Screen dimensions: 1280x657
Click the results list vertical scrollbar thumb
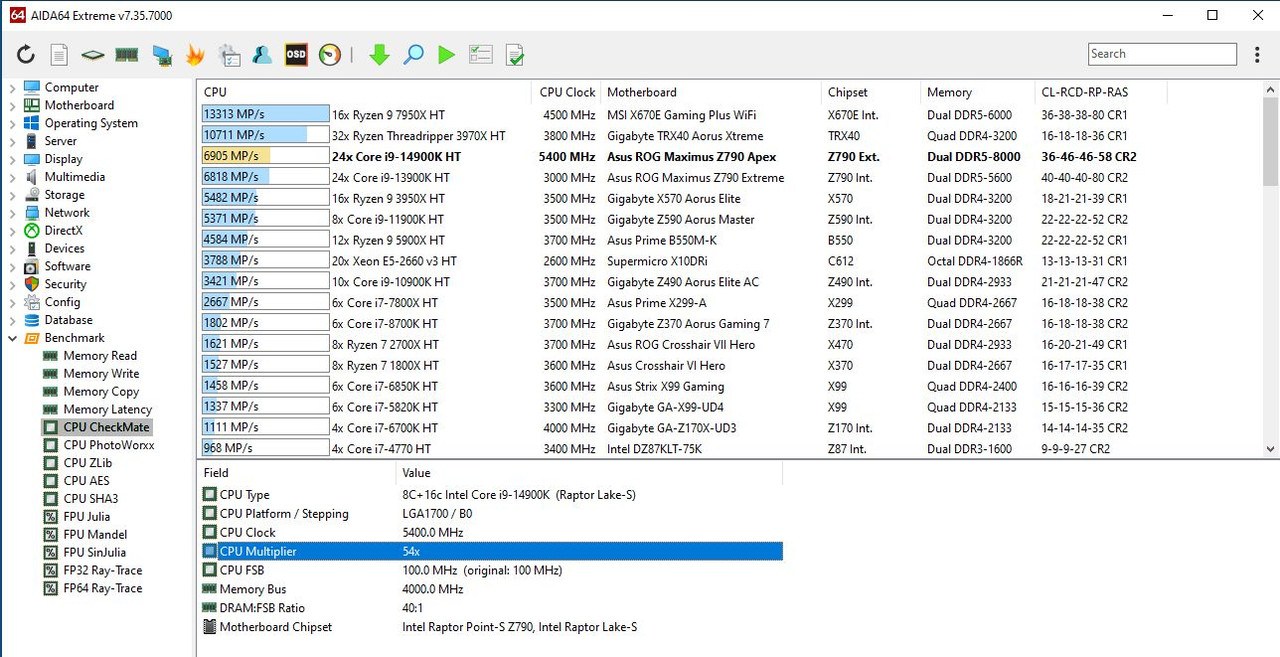pyautogui.click(x=1271, y=142)
